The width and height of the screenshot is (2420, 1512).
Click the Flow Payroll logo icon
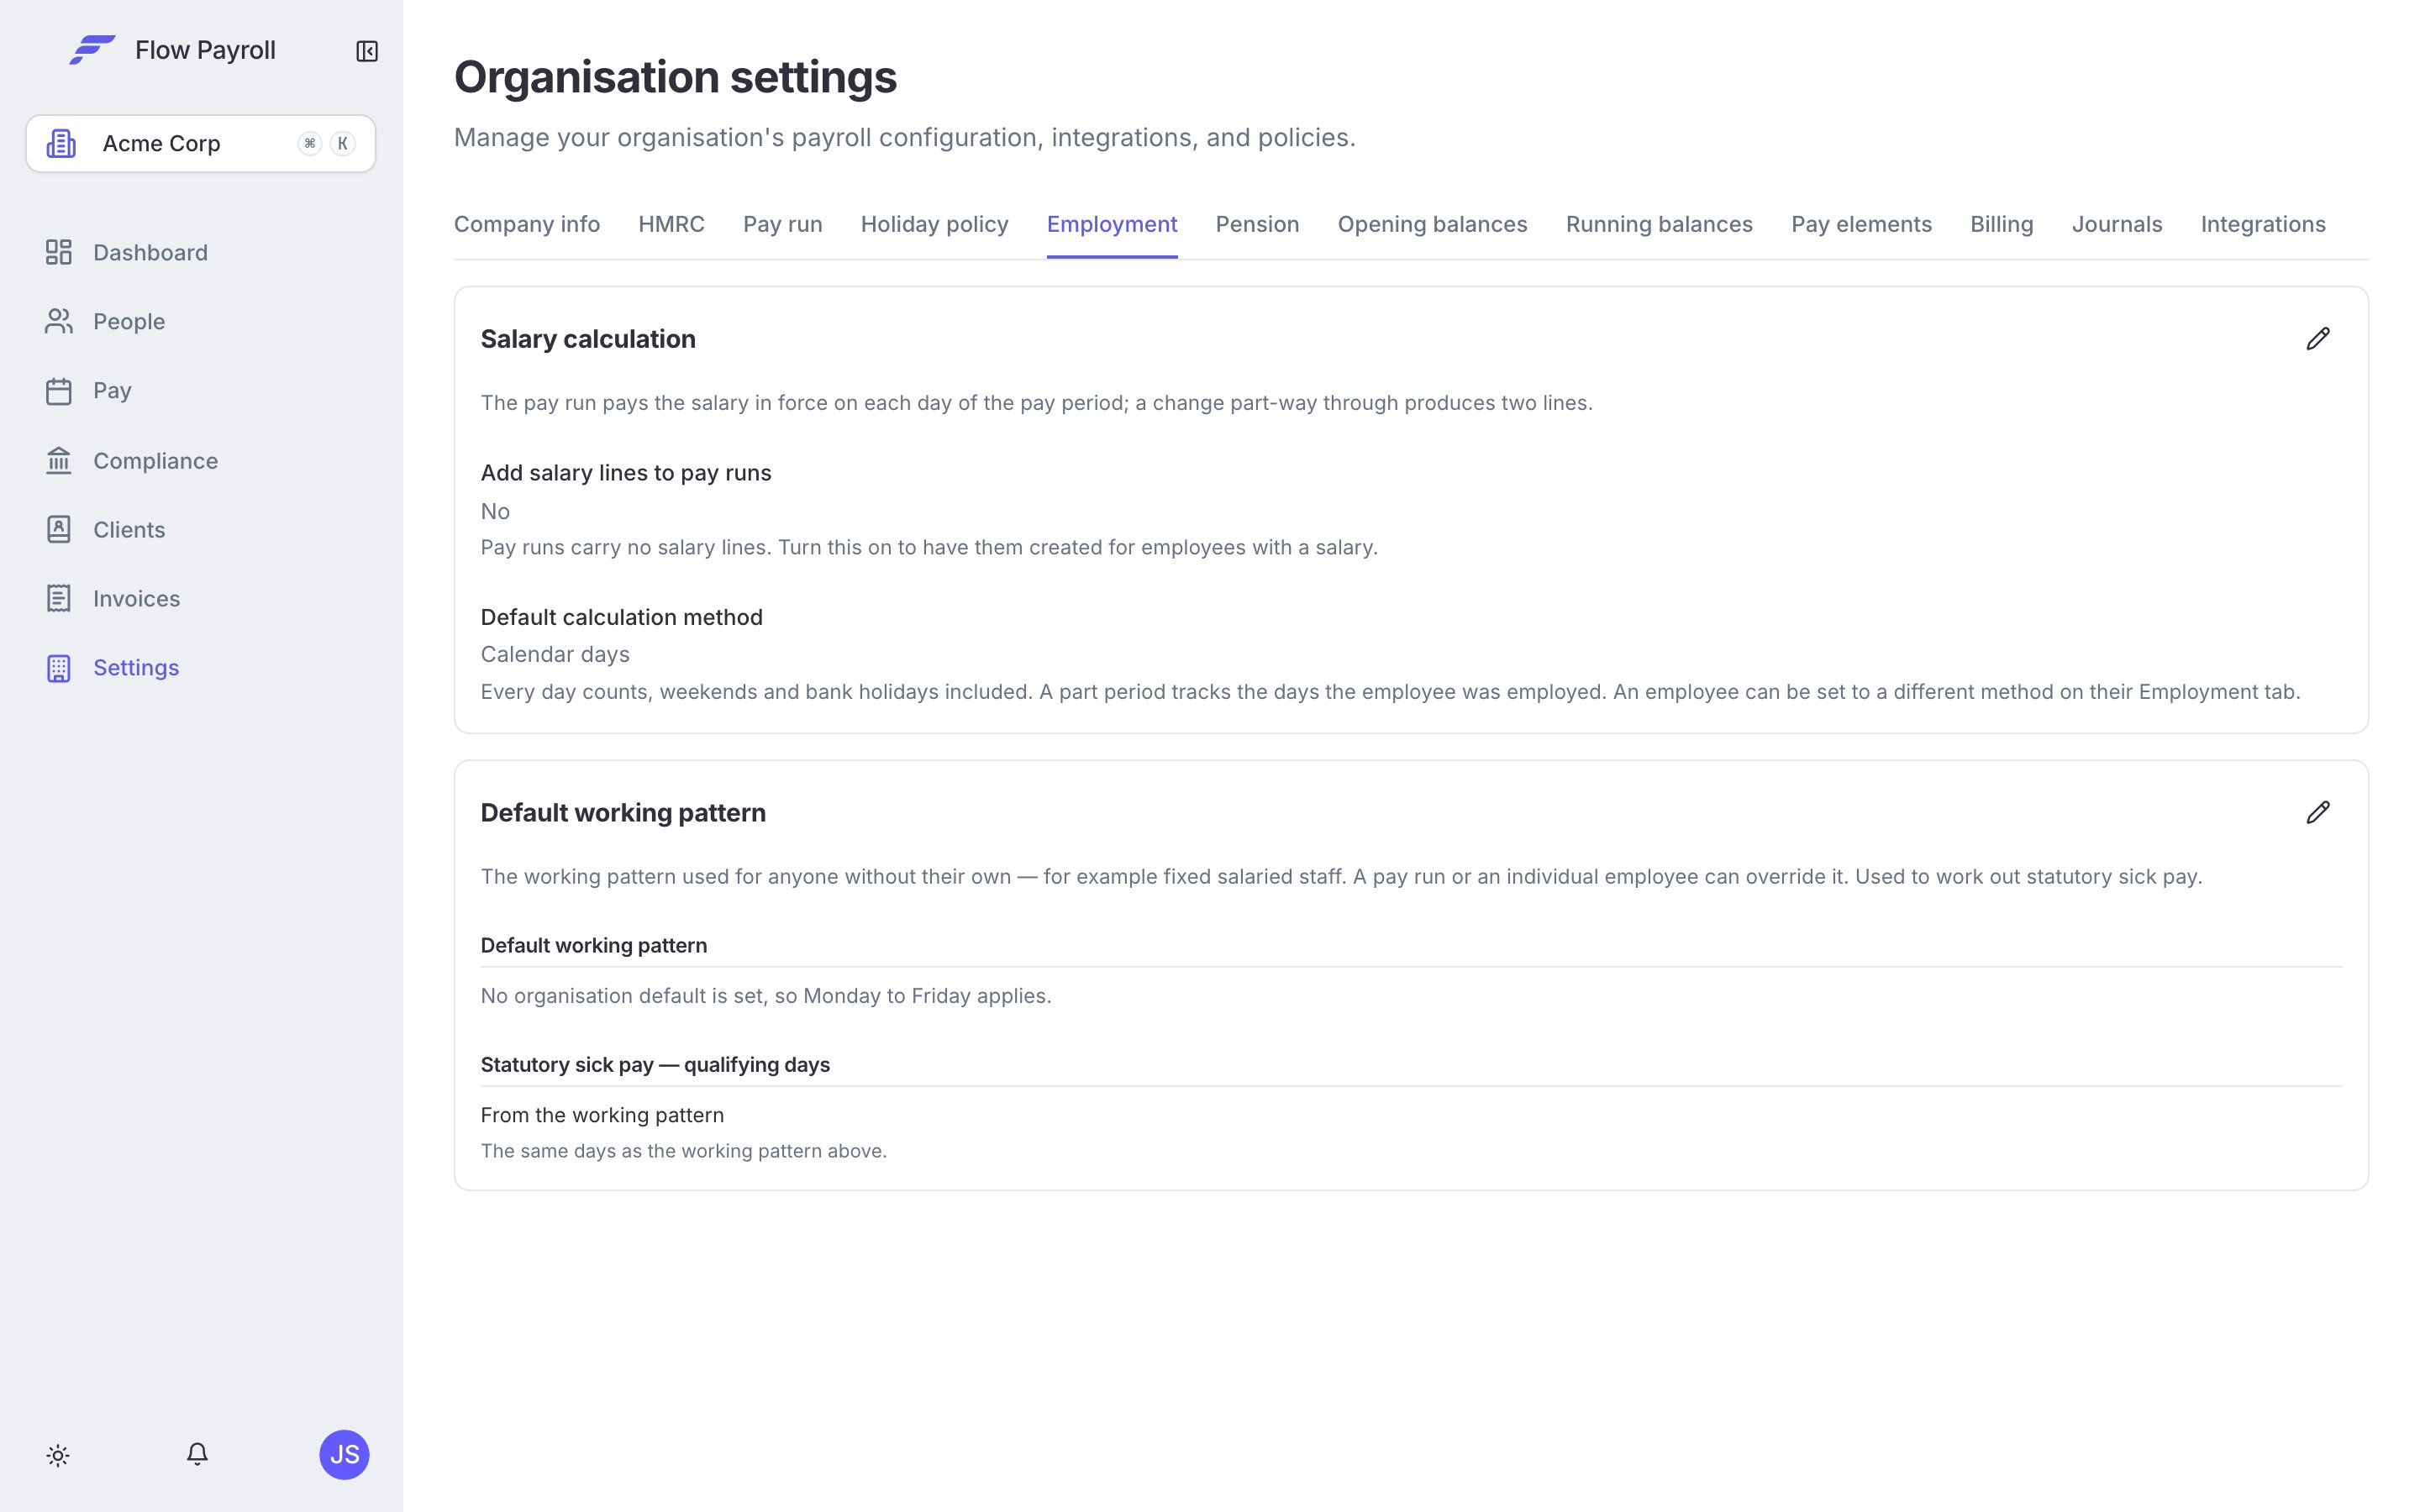pos(92,50)
